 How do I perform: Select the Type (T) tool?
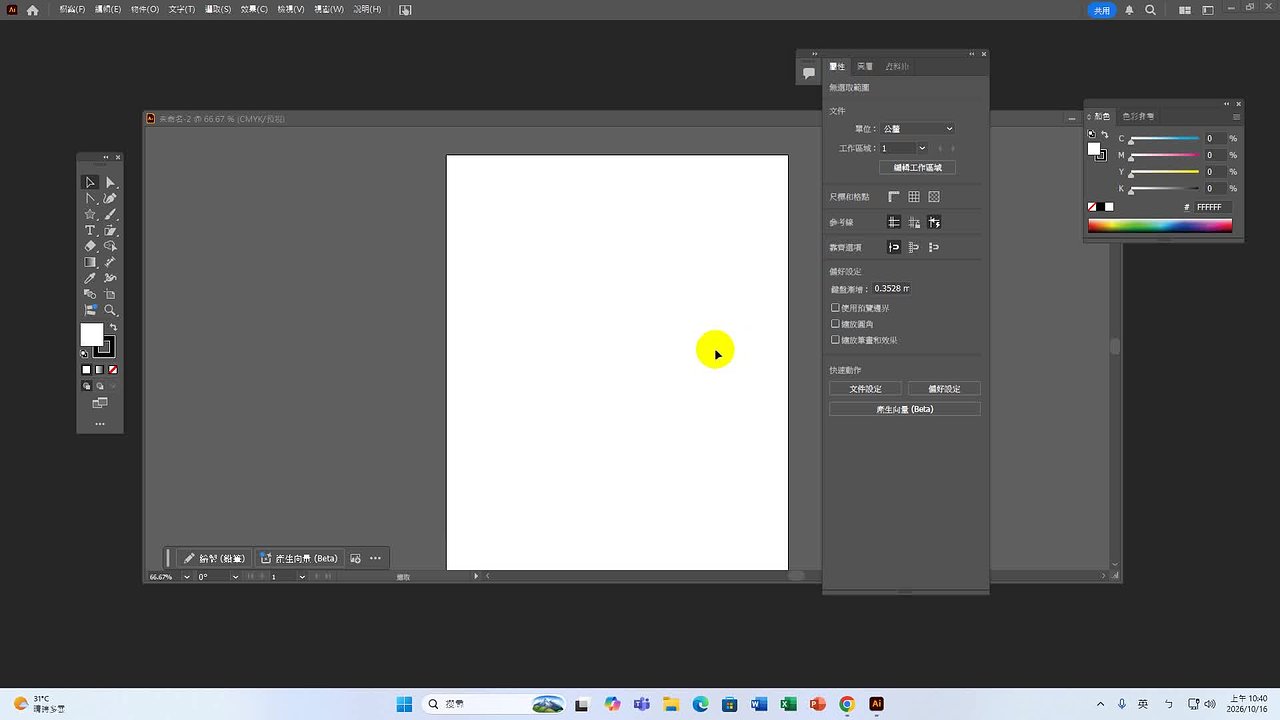tap(90, 230)
